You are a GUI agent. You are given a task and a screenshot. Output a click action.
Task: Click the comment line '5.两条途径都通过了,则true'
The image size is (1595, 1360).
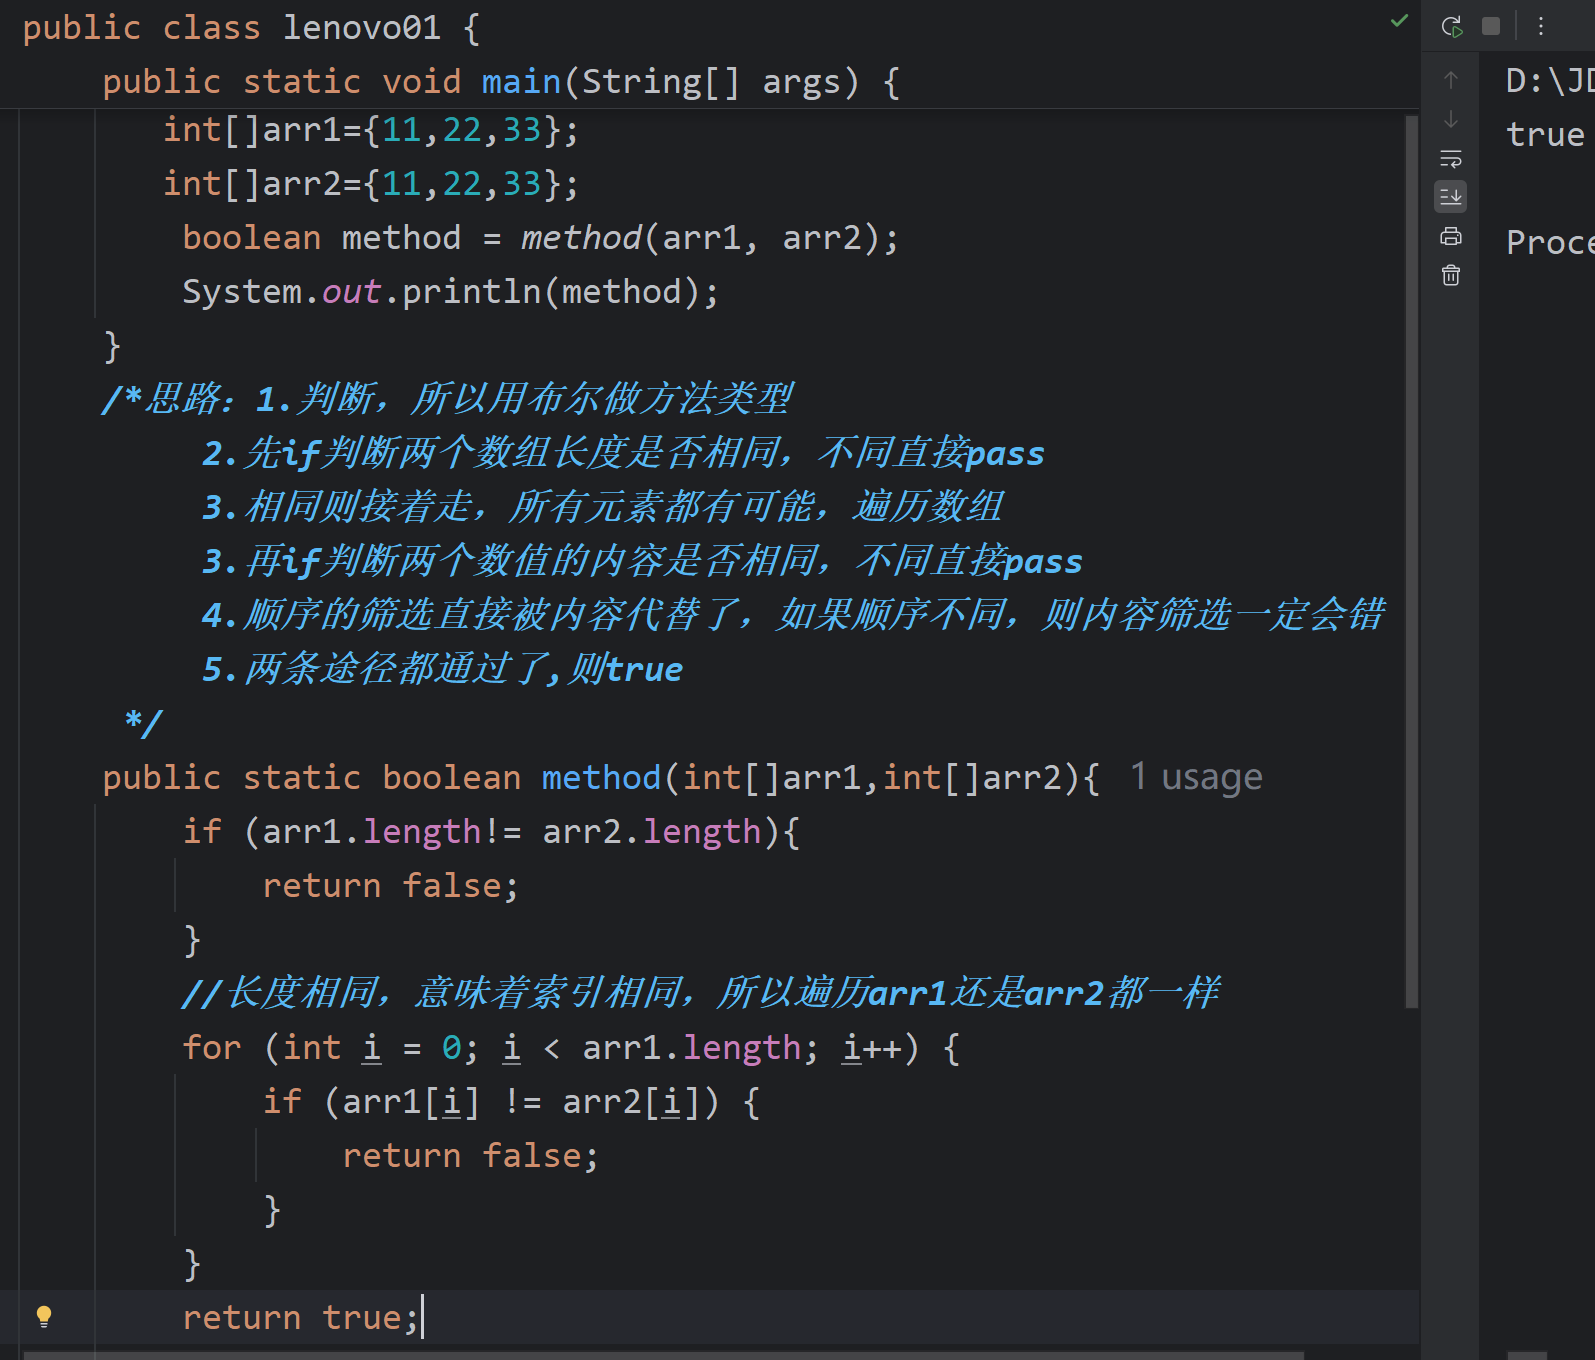tap(442, 669)
